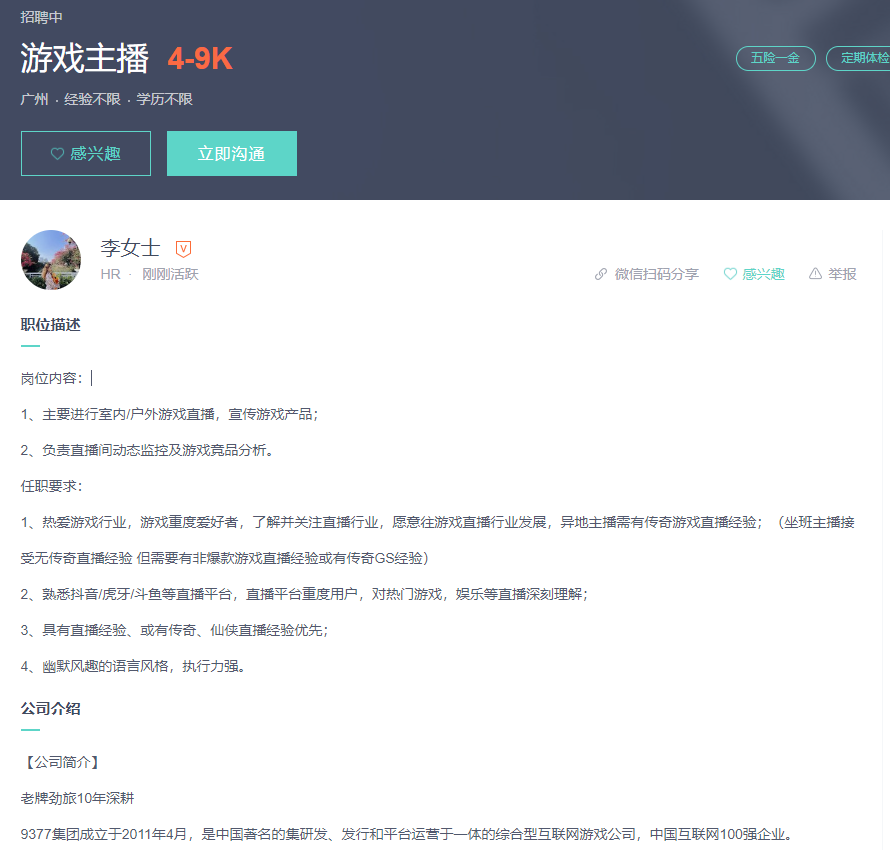Click the 广州 location text
Viewport: 890px width, 850px height.
[35, 99]
